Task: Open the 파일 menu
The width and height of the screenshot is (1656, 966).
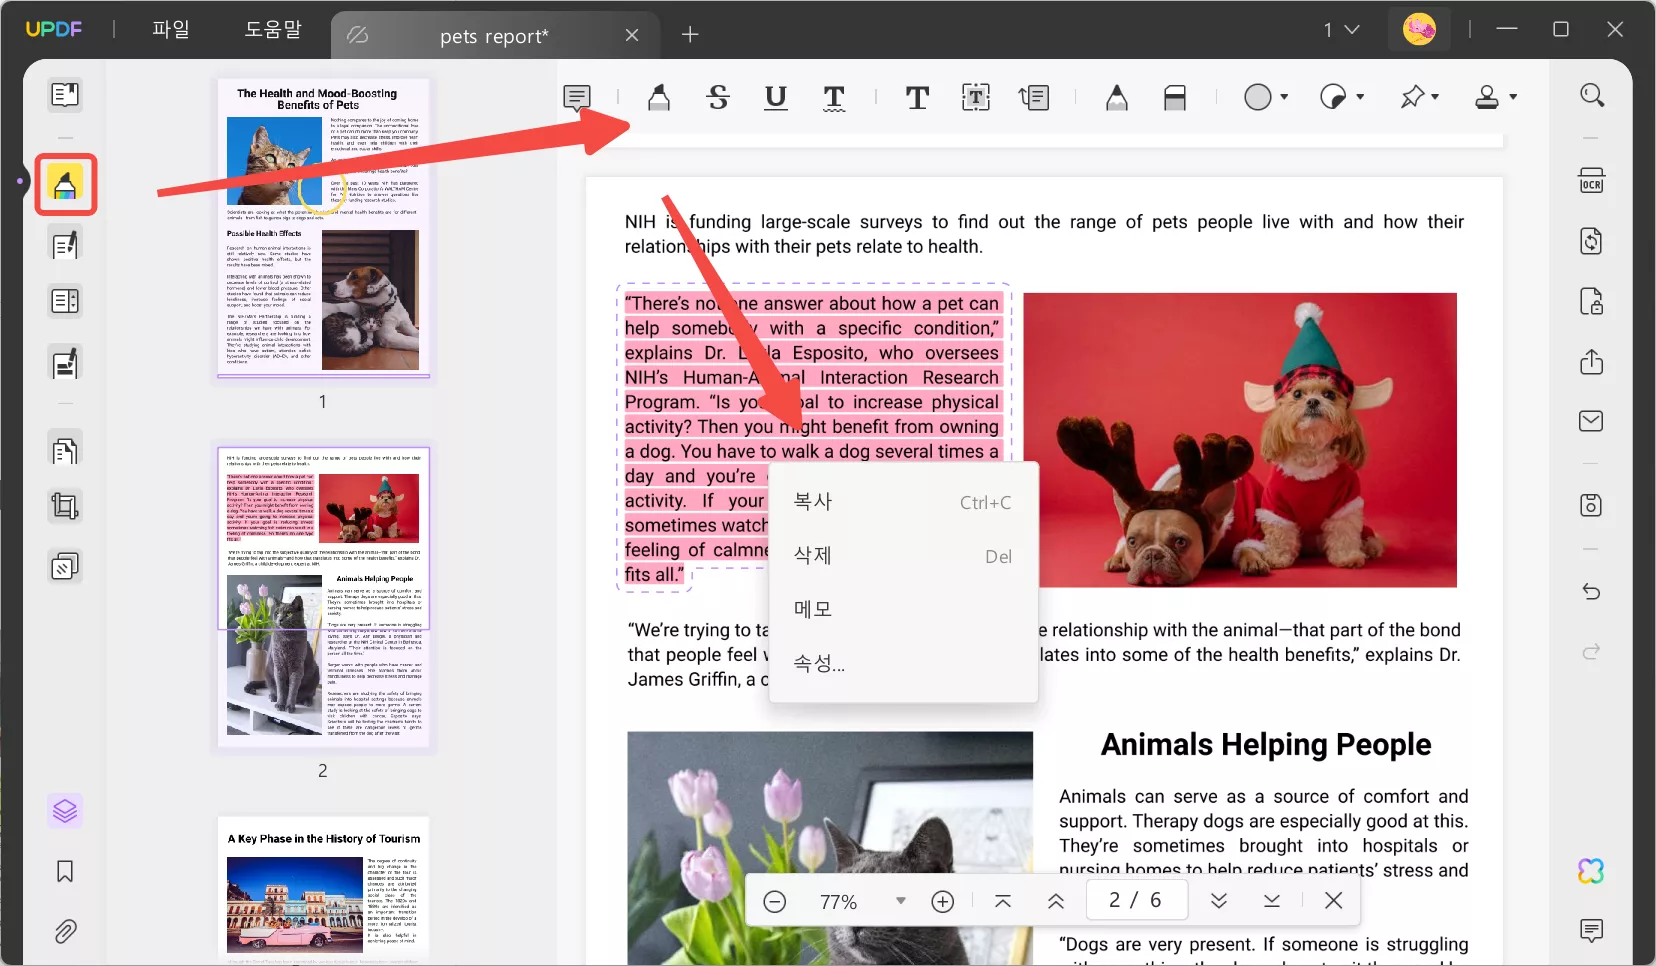Action: click(x=170, y=30)
